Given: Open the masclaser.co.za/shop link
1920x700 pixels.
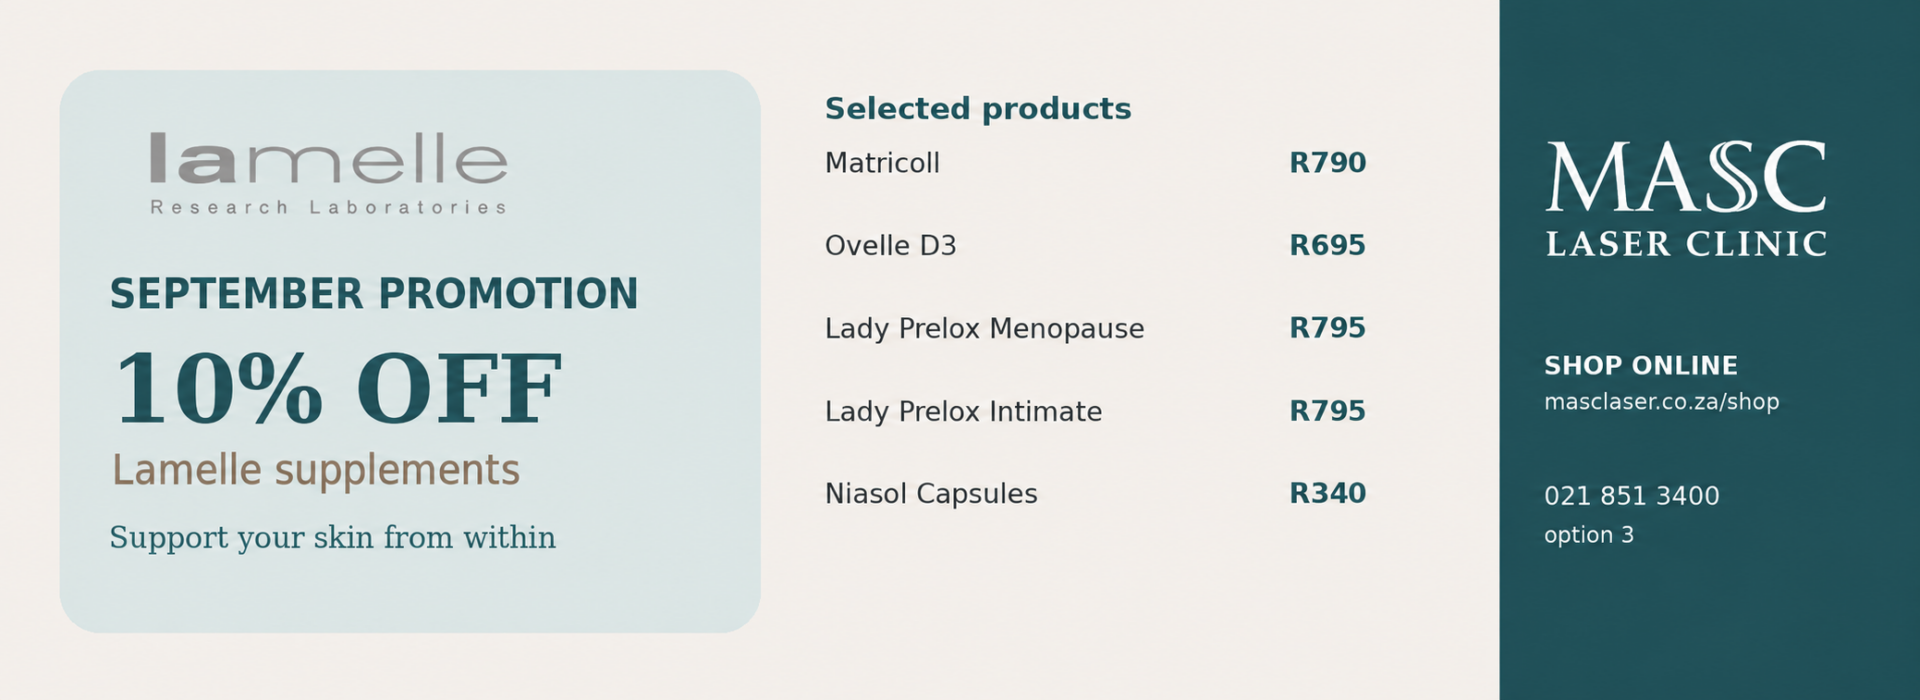Looking at the screenshot, I should [1661, 402].
